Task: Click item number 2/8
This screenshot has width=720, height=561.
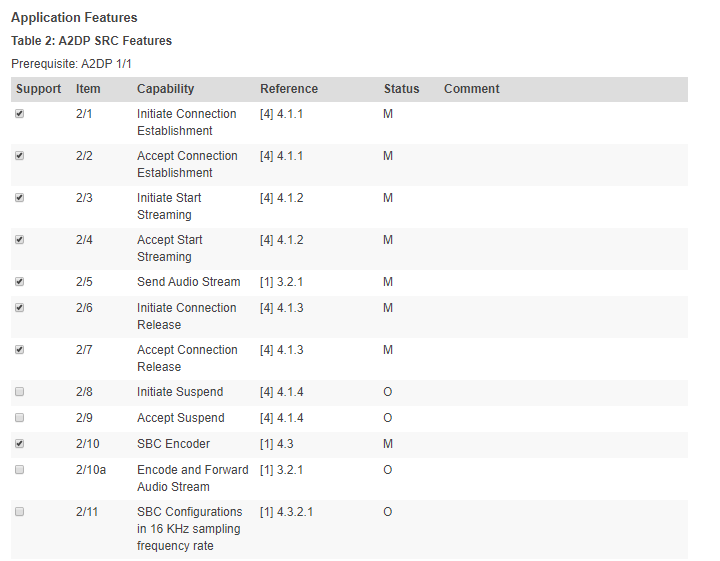Action: click(84, 392)
